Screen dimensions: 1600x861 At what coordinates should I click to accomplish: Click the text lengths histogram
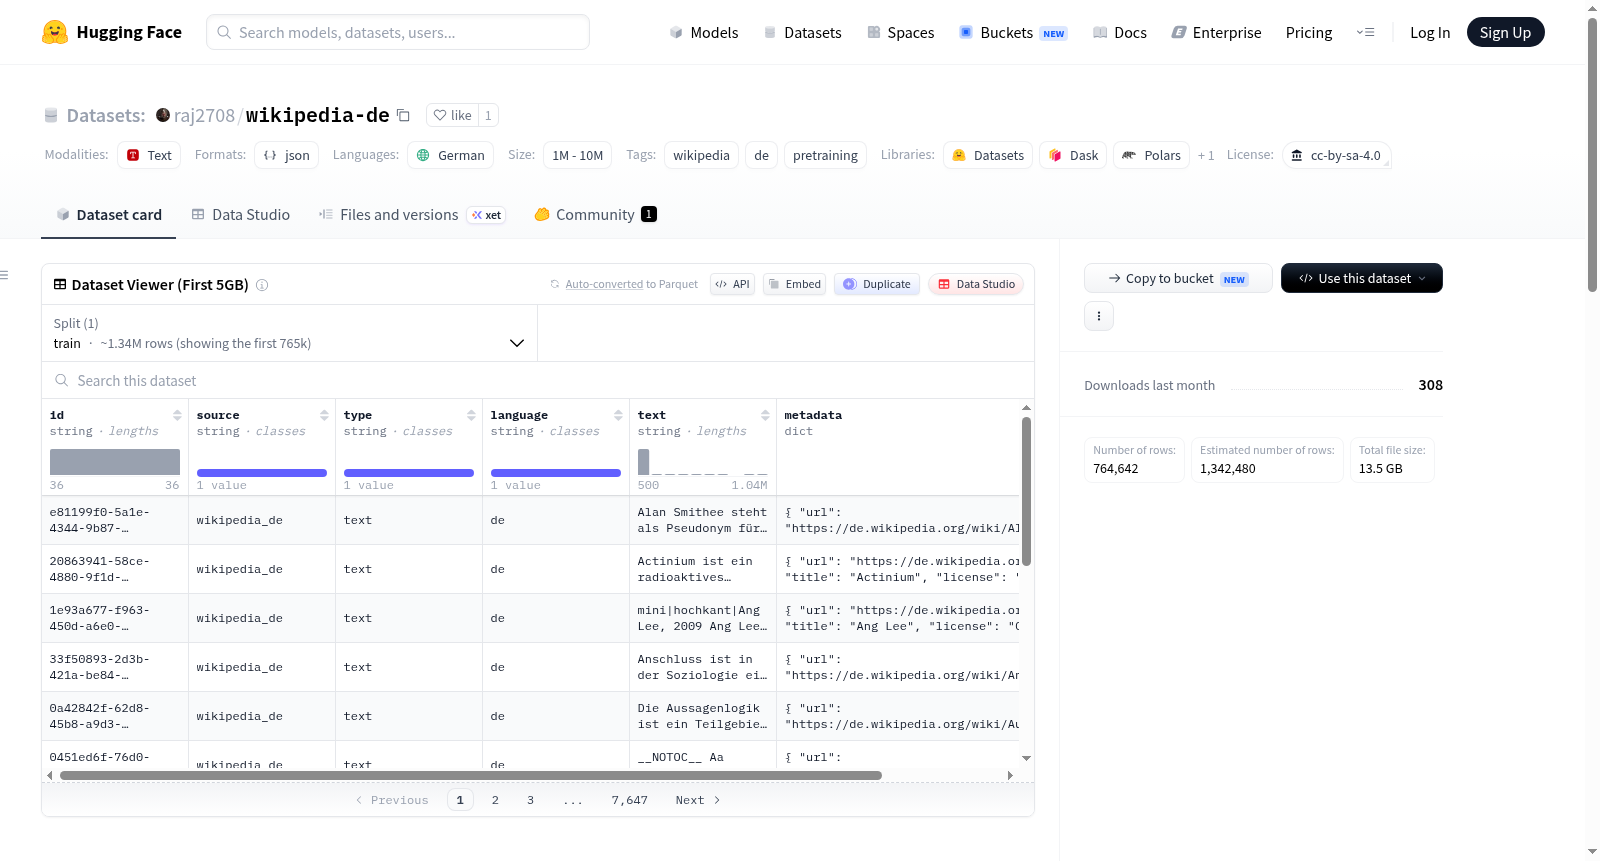tap(703, 462)
